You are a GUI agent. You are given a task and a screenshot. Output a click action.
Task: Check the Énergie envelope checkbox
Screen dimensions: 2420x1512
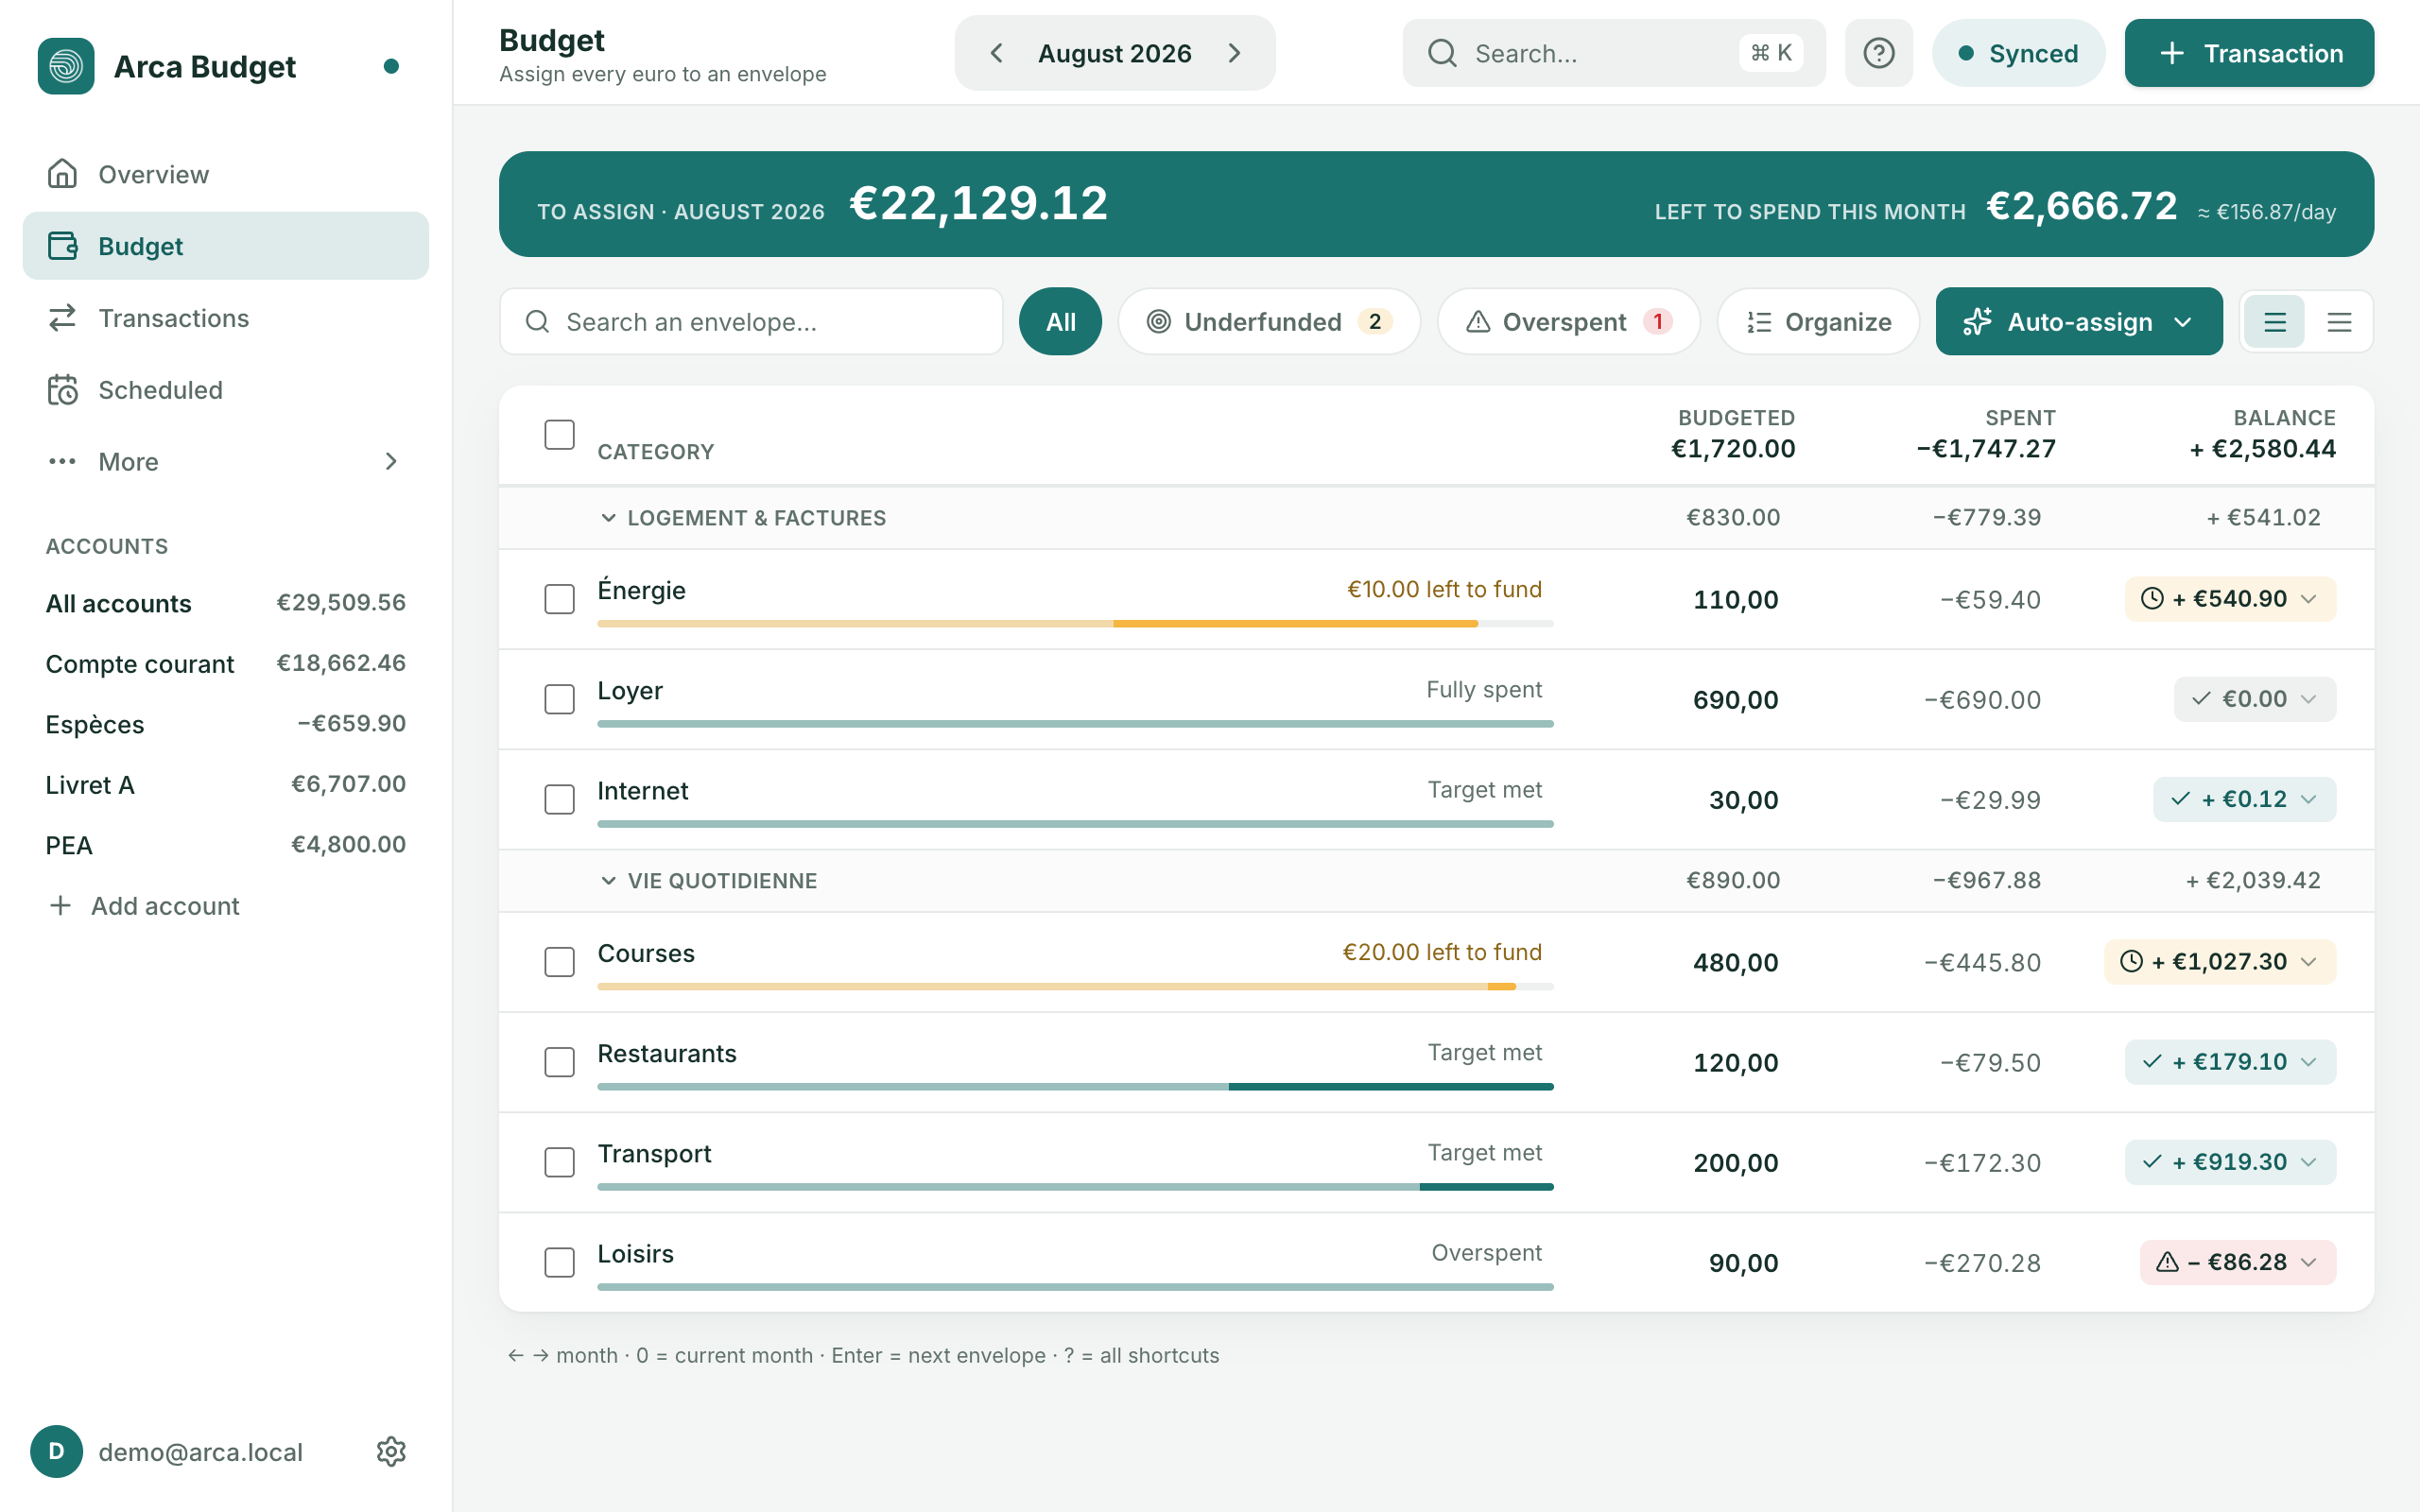[559, 599]
